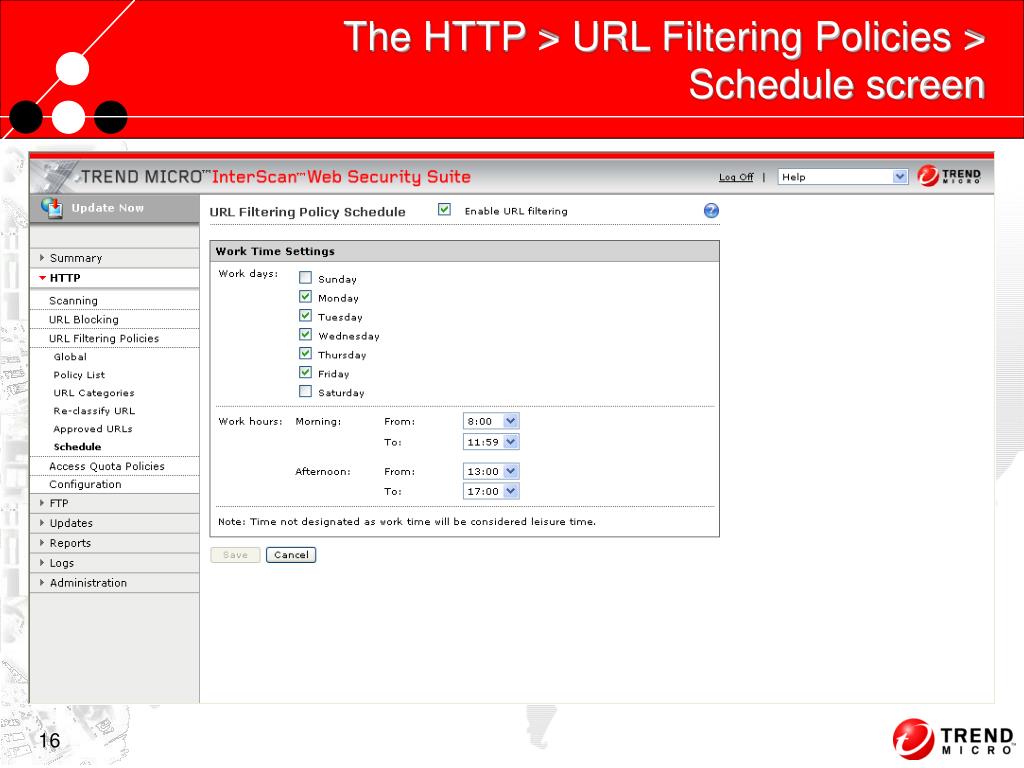Open the Help dropdown in header
Screen dimensions: 1024x768
[x=842, y=177]
